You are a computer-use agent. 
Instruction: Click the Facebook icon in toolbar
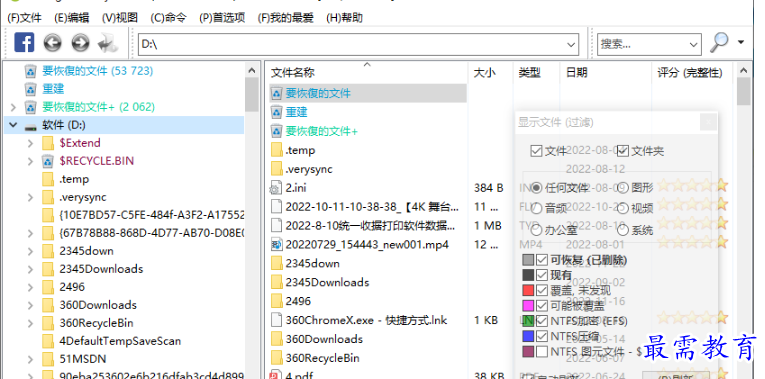pyautogui.click(x=24, y=42)
